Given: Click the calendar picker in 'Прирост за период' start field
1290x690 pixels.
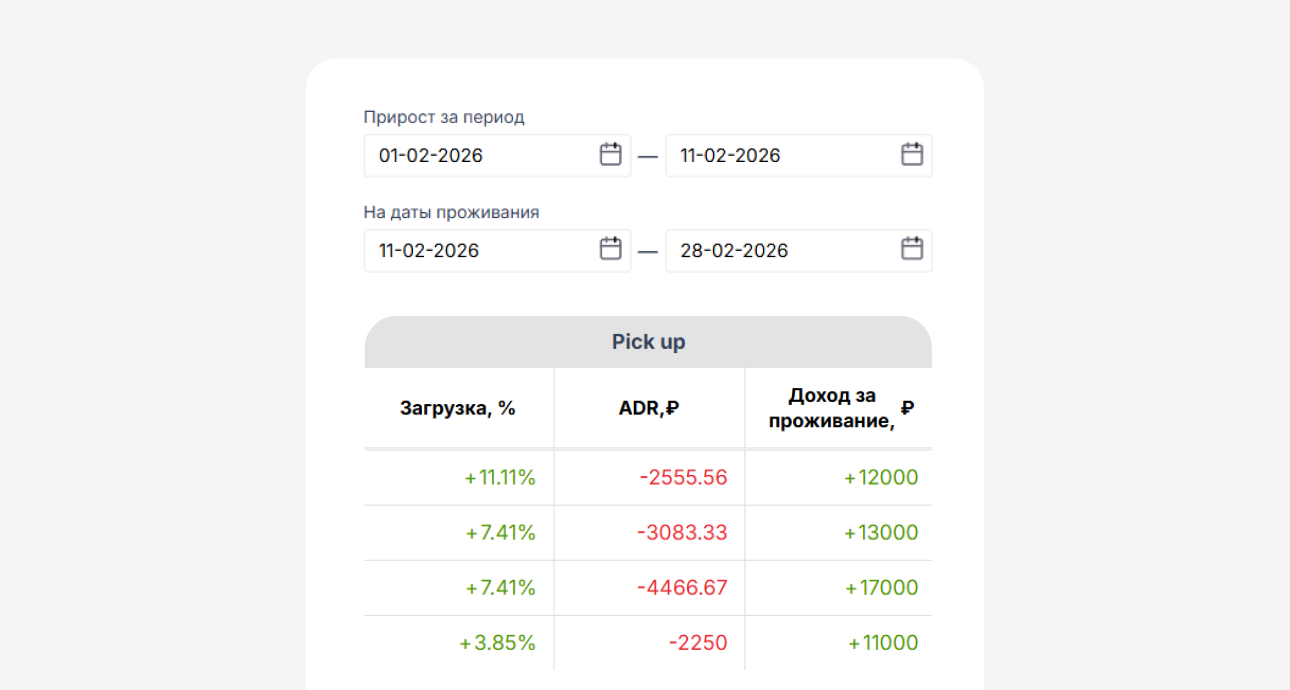Looking at the screenshot, I should coord(610,155).
